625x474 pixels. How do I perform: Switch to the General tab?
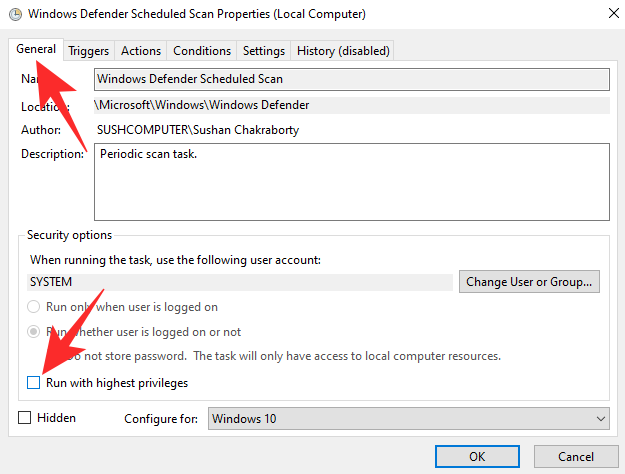36,49
